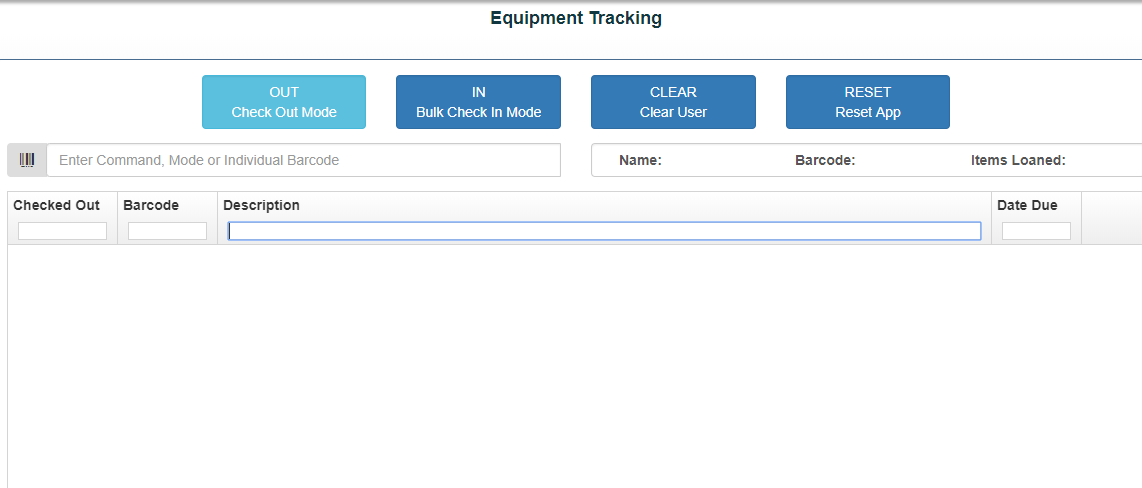Click the Description column filter box
This screenshot has height=488, width=1142.
click(605, 231)
